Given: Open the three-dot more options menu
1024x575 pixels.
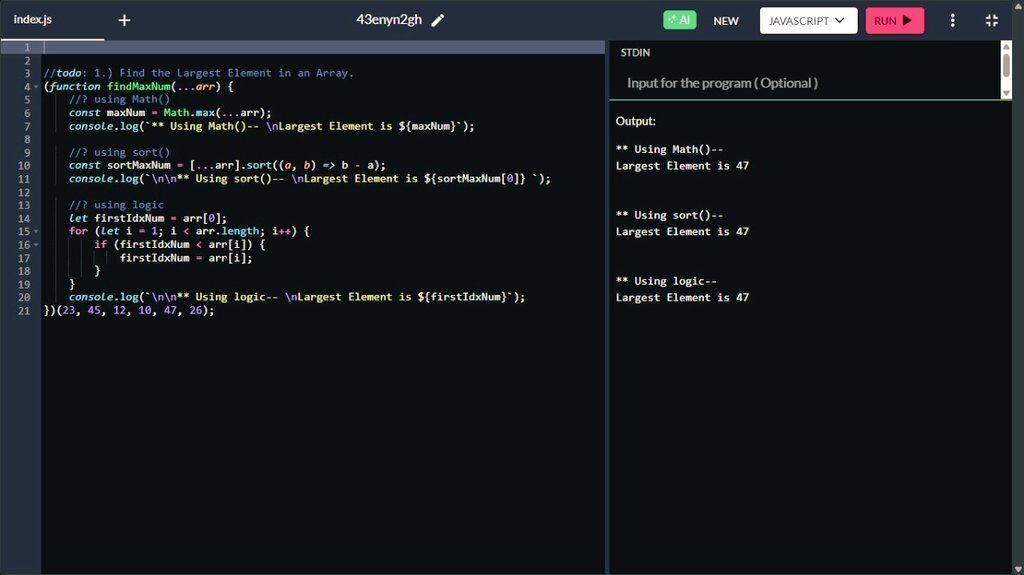Looking at the screenshot, I should [952, 20].
